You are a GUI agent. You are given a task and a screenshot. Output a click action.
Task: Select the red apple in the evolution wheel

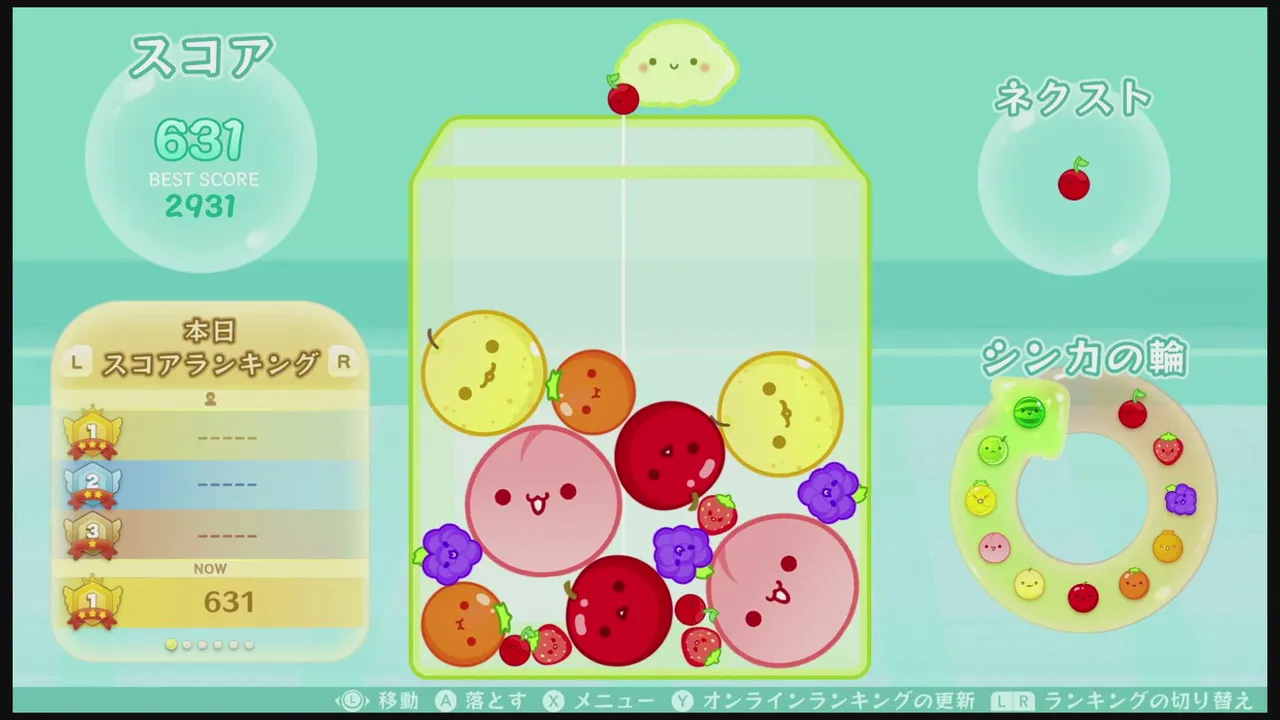[1083, 597]
